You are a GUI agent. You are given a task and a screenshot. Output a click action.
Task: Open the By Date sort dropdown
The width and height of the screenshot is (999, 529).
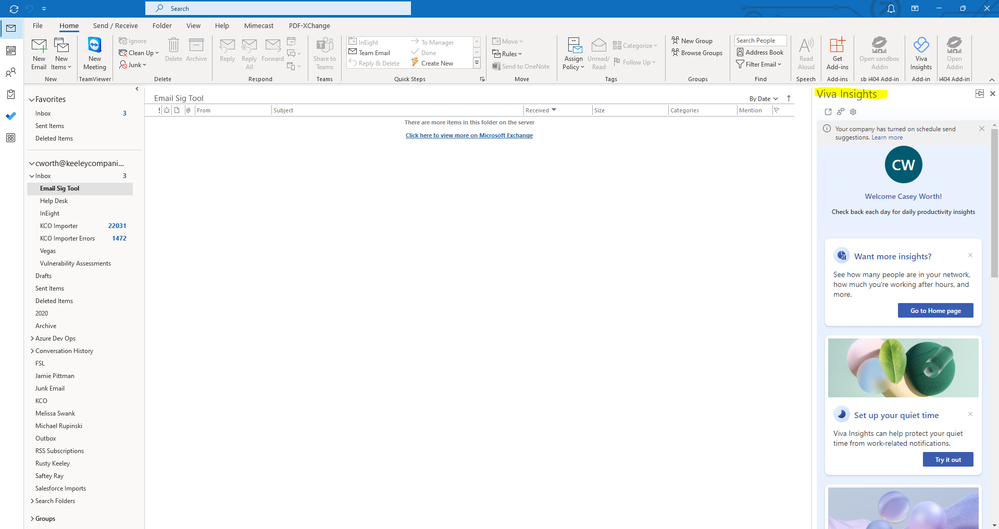[x=763, y=99]
